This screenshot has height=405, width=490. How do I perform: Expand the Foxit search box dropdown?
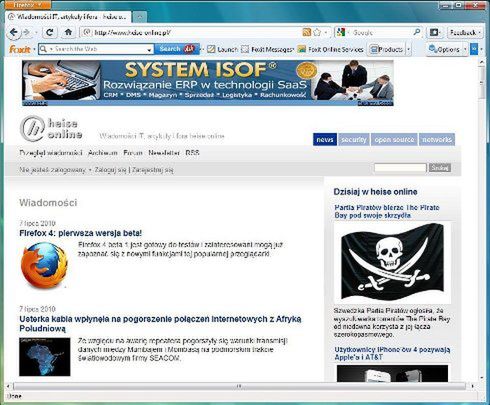click(149, 50)
